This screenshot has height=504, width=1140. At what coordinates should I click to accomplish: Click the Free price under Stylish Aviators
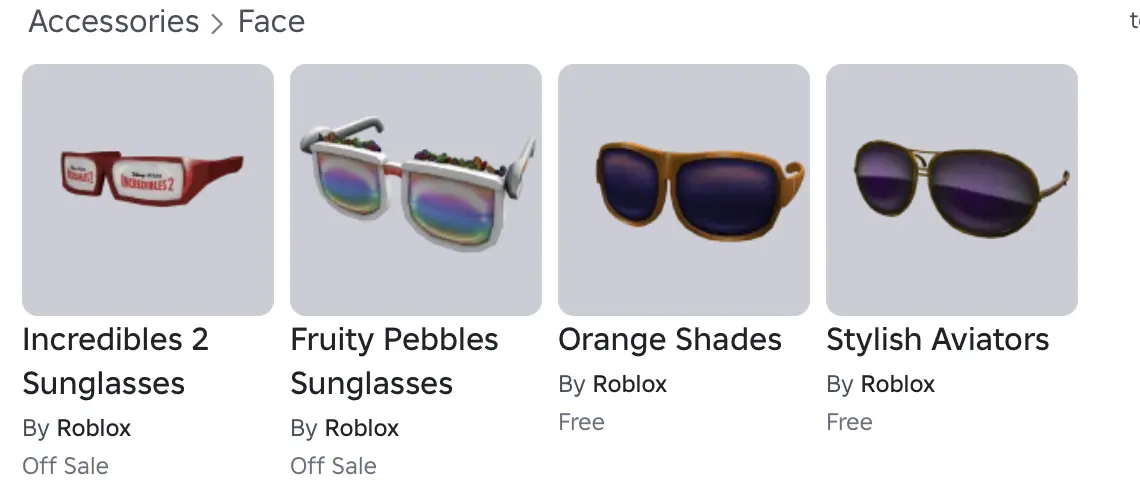pyautogui.click(x=849, y=422)
